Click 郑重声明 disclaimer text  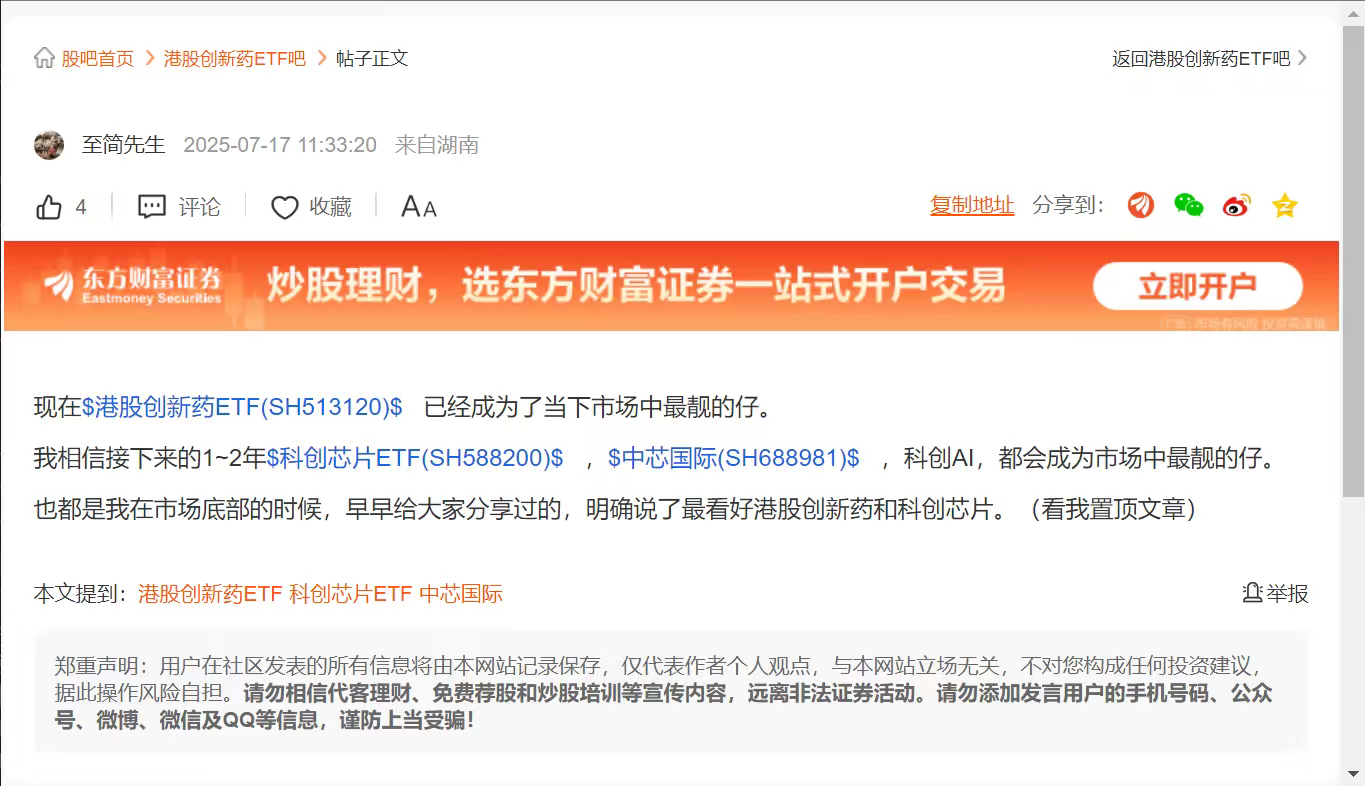pyautogui.click(x=664, y=692)
